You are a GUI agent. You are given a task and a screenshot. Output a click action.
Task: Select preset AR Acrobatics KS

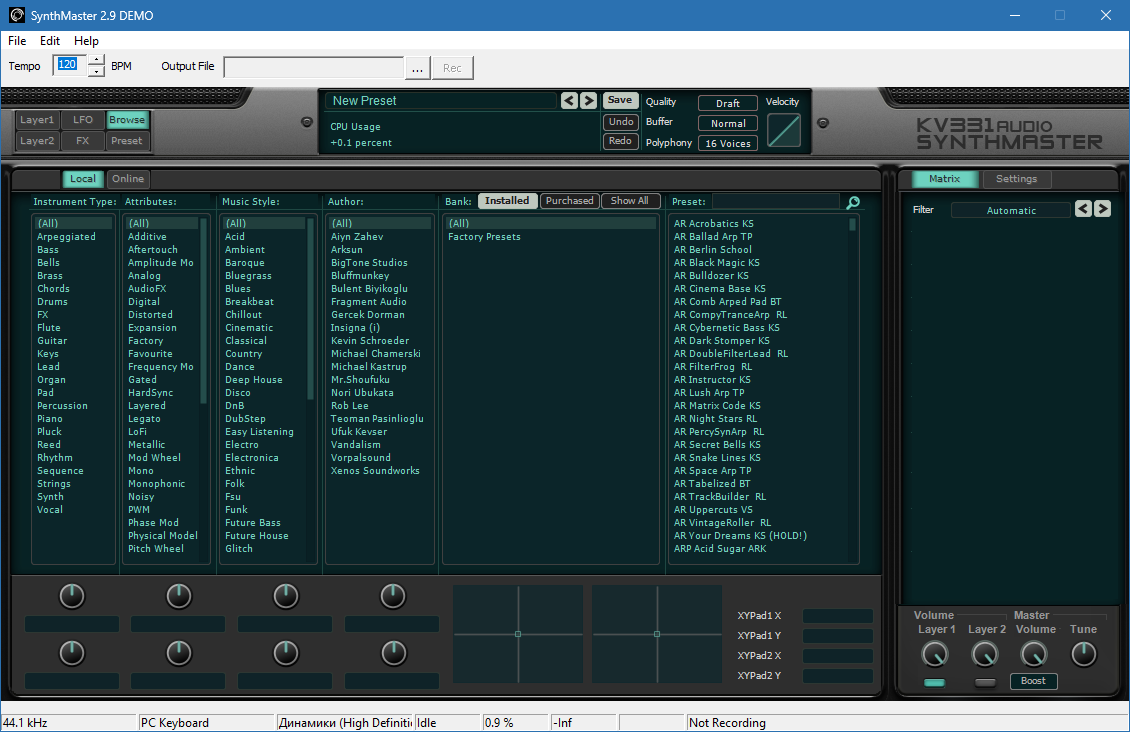pyautogui.click(x=713, y=223)
